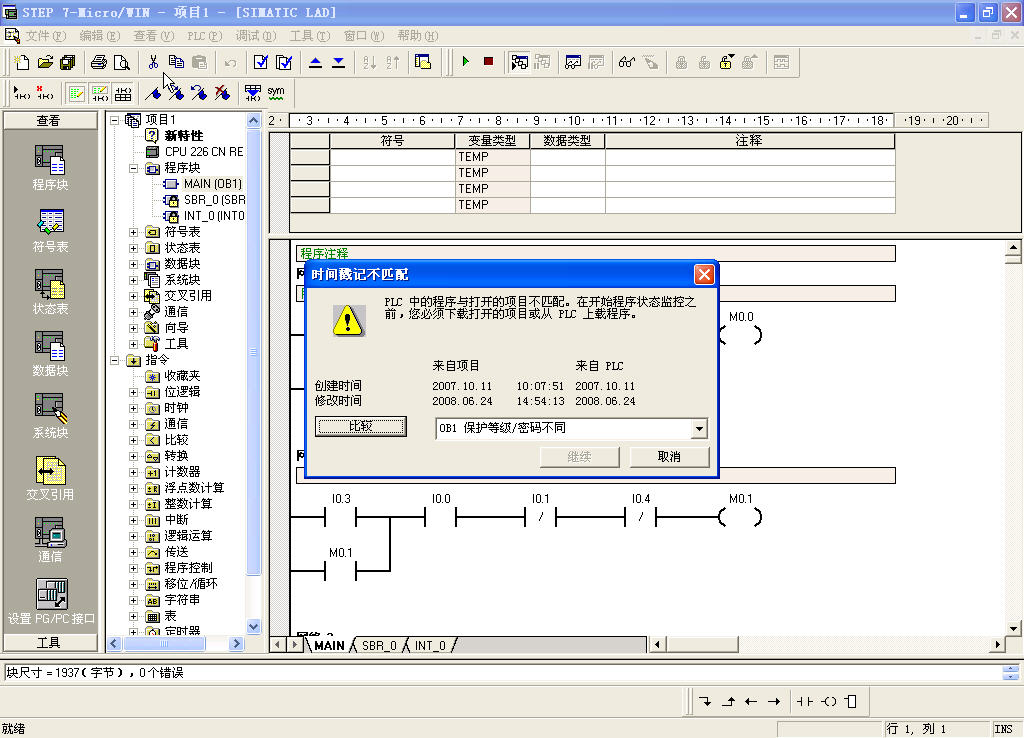Expand the 状态表 node in project tree
This screenshot has width=1024, height=738.
[134, 248]
